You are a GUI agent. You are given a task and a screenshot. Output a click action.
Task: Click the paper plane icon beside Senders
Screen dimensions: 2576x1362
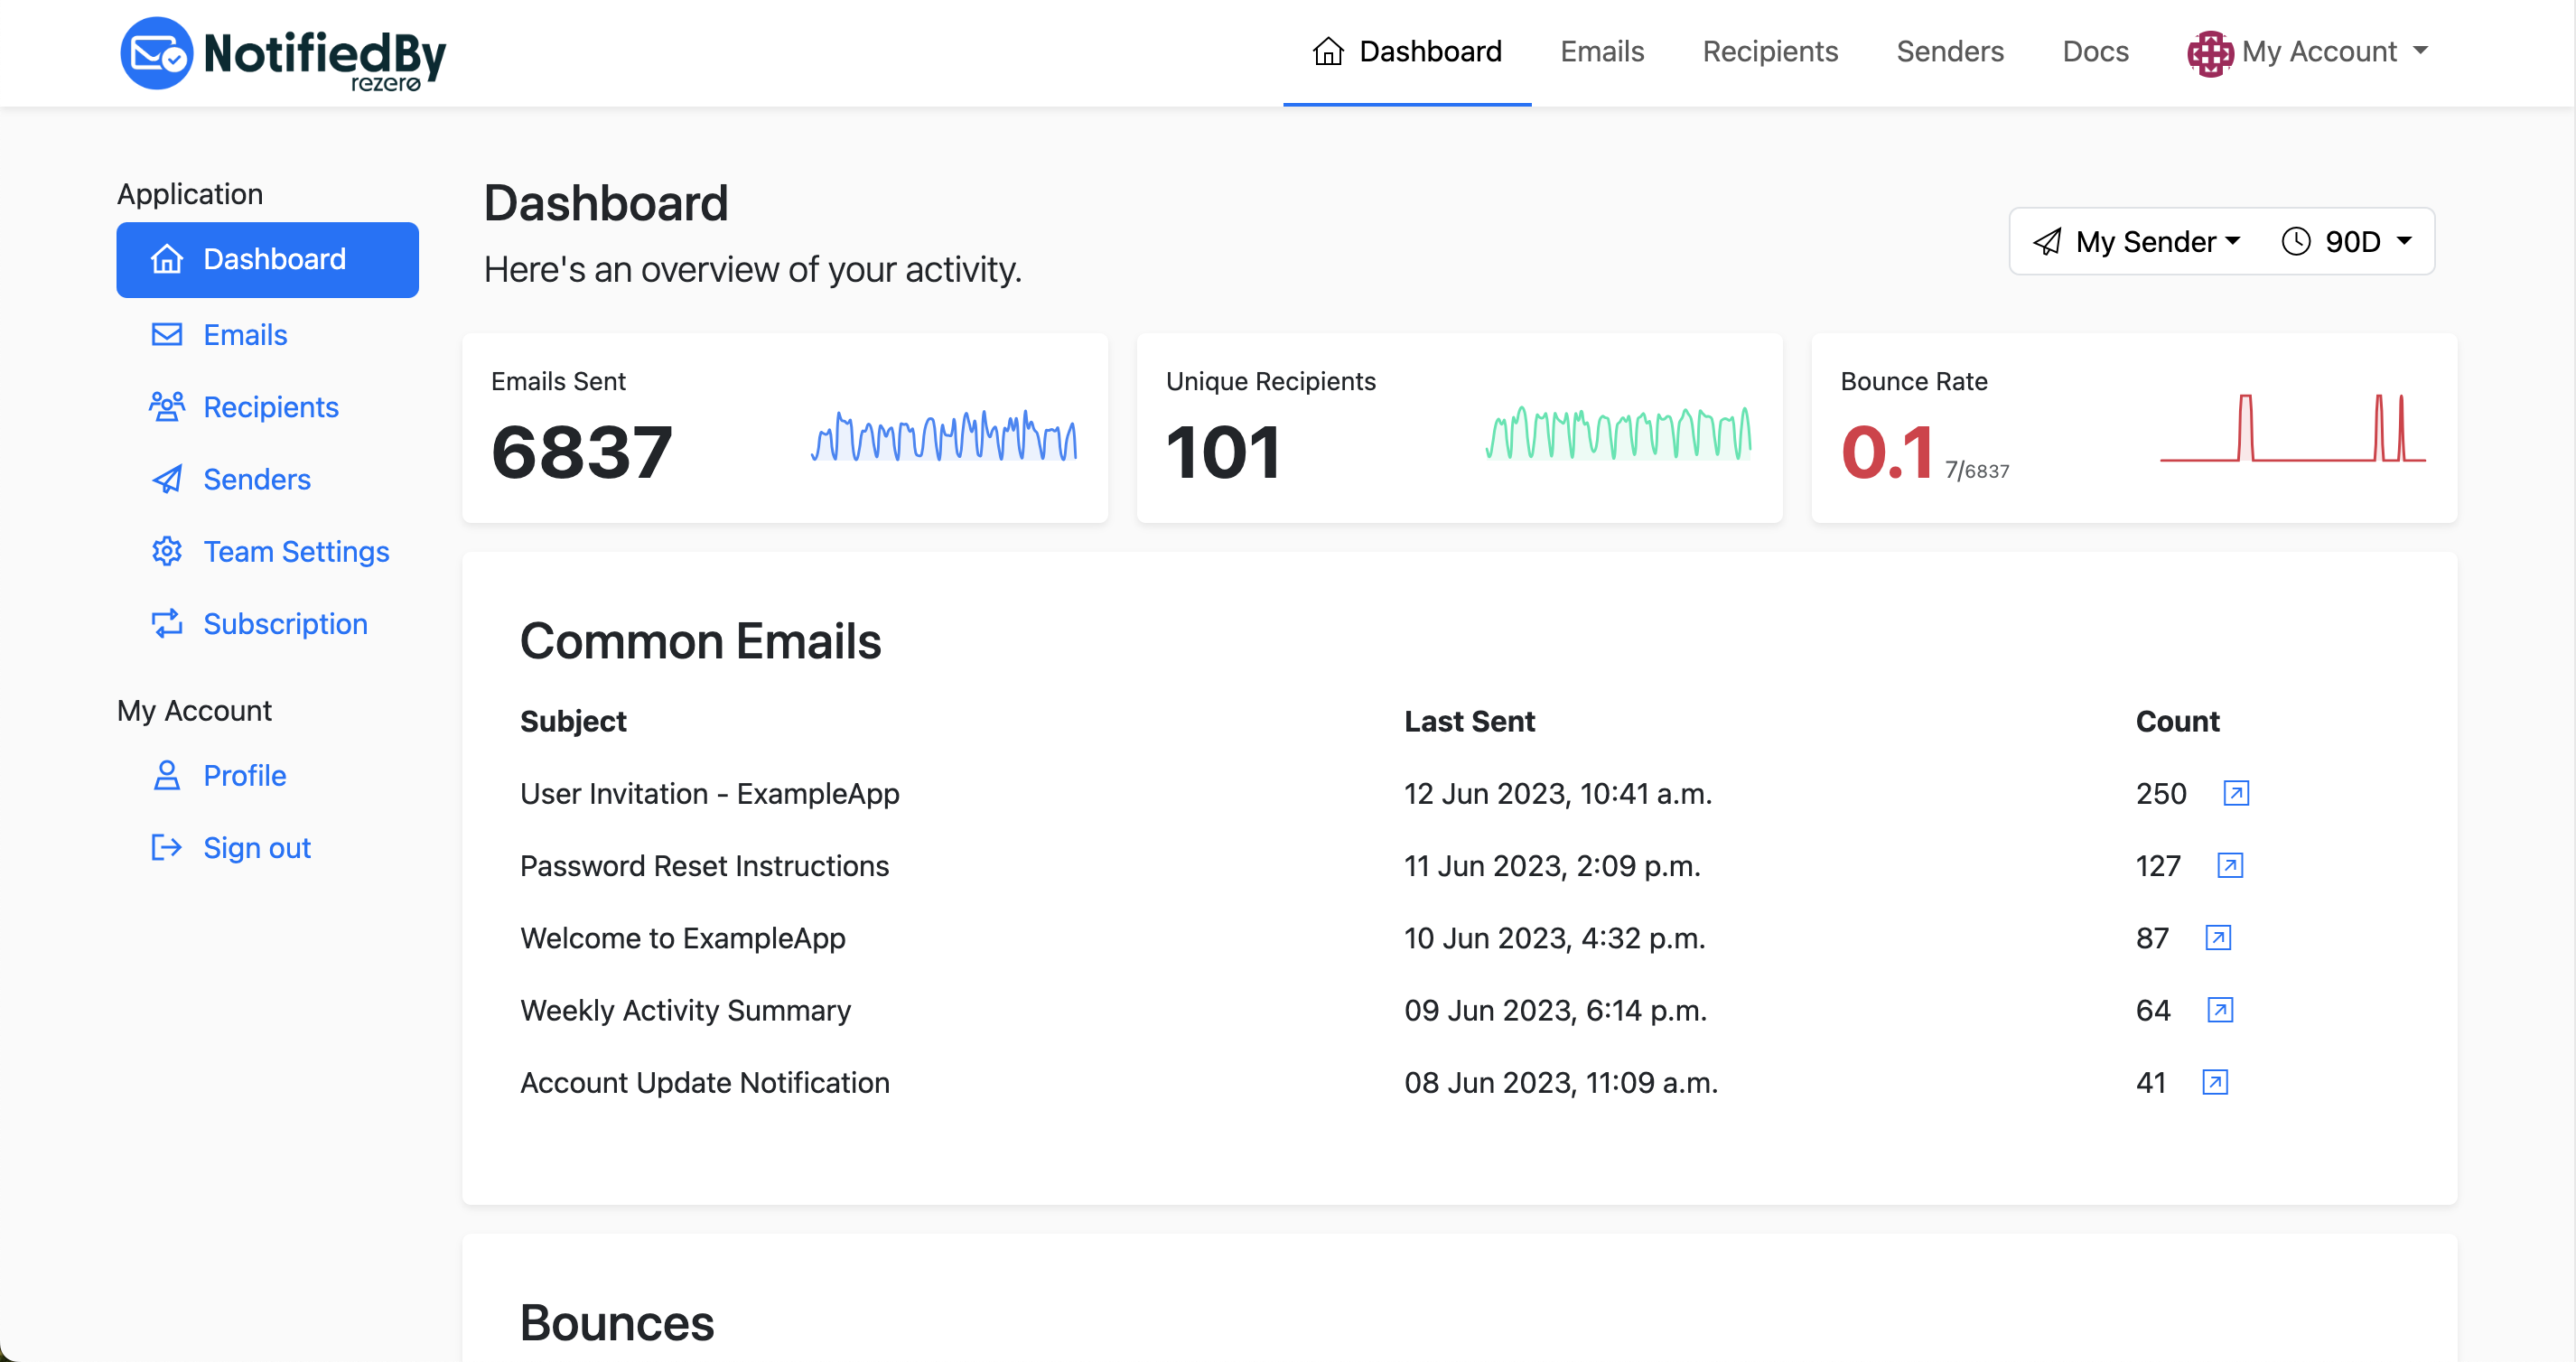(x=167, y=479)
